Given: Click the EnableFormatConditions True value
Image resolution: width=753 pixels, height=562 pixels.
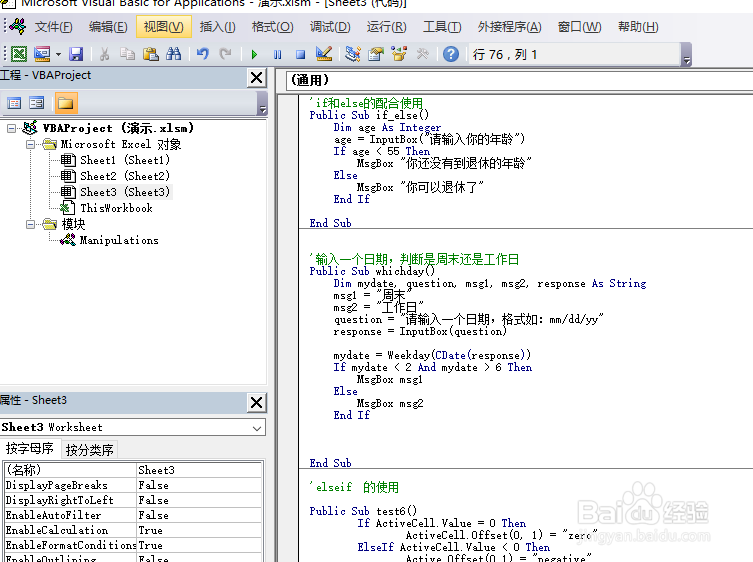Looking at the screenshot, I should 199,545.
